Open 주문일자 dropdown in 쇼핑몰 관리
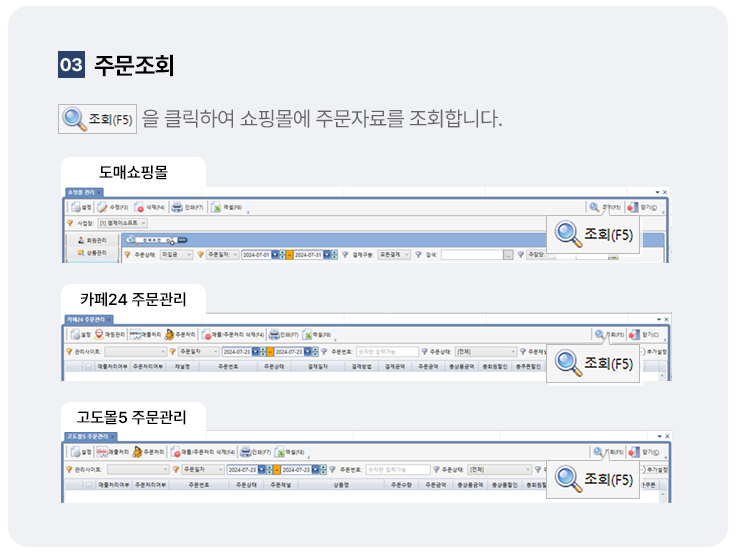Image resolution: width=737 pixels, height=557 pixels. 222,255
